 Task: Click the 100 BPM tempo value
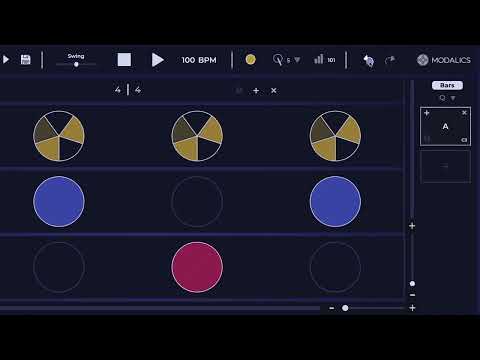click(199, 60)
